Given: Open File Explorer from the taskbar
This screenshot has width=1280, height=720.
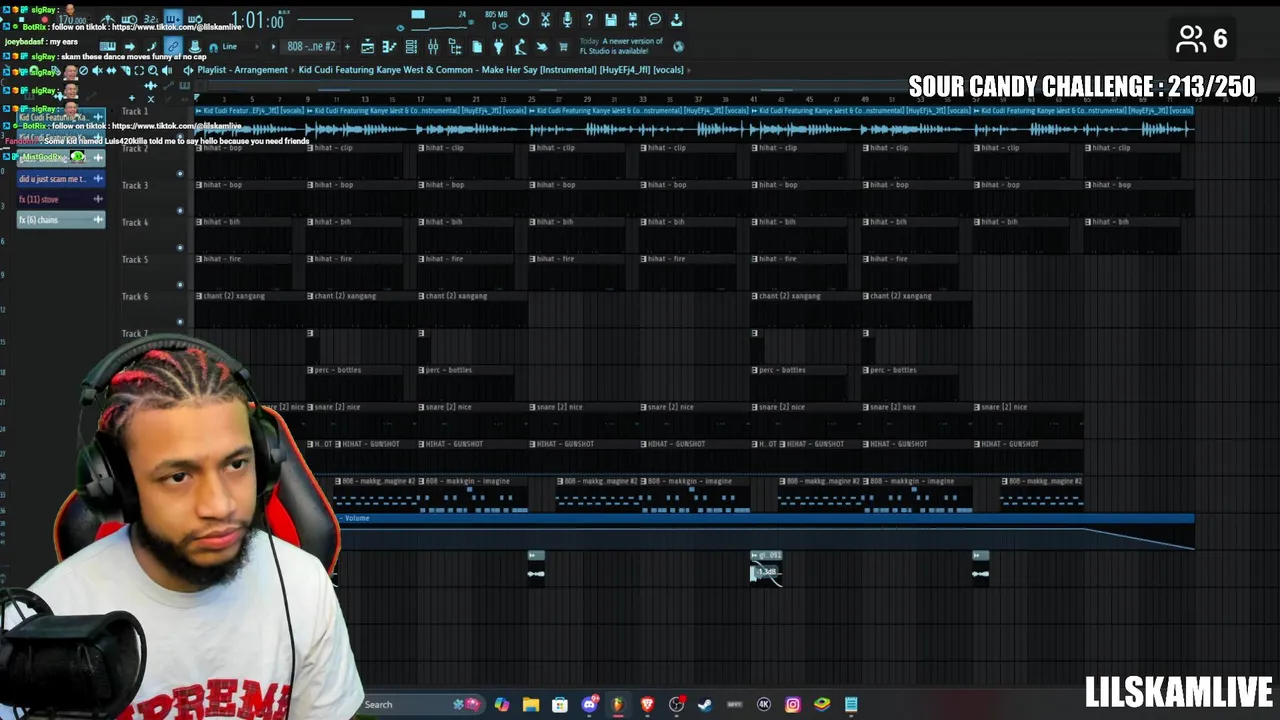Looking at the screenshot, I should tap(531, 704).
